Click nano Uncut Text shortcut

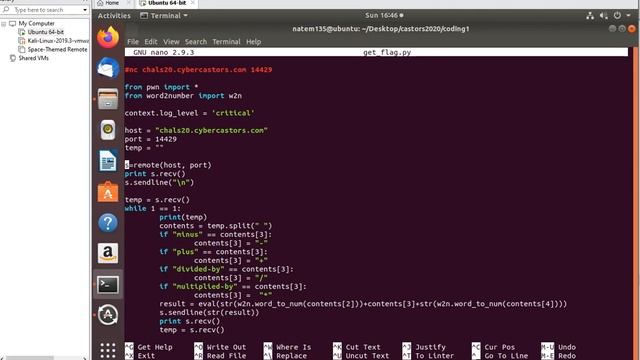click(x=361, y=356)
